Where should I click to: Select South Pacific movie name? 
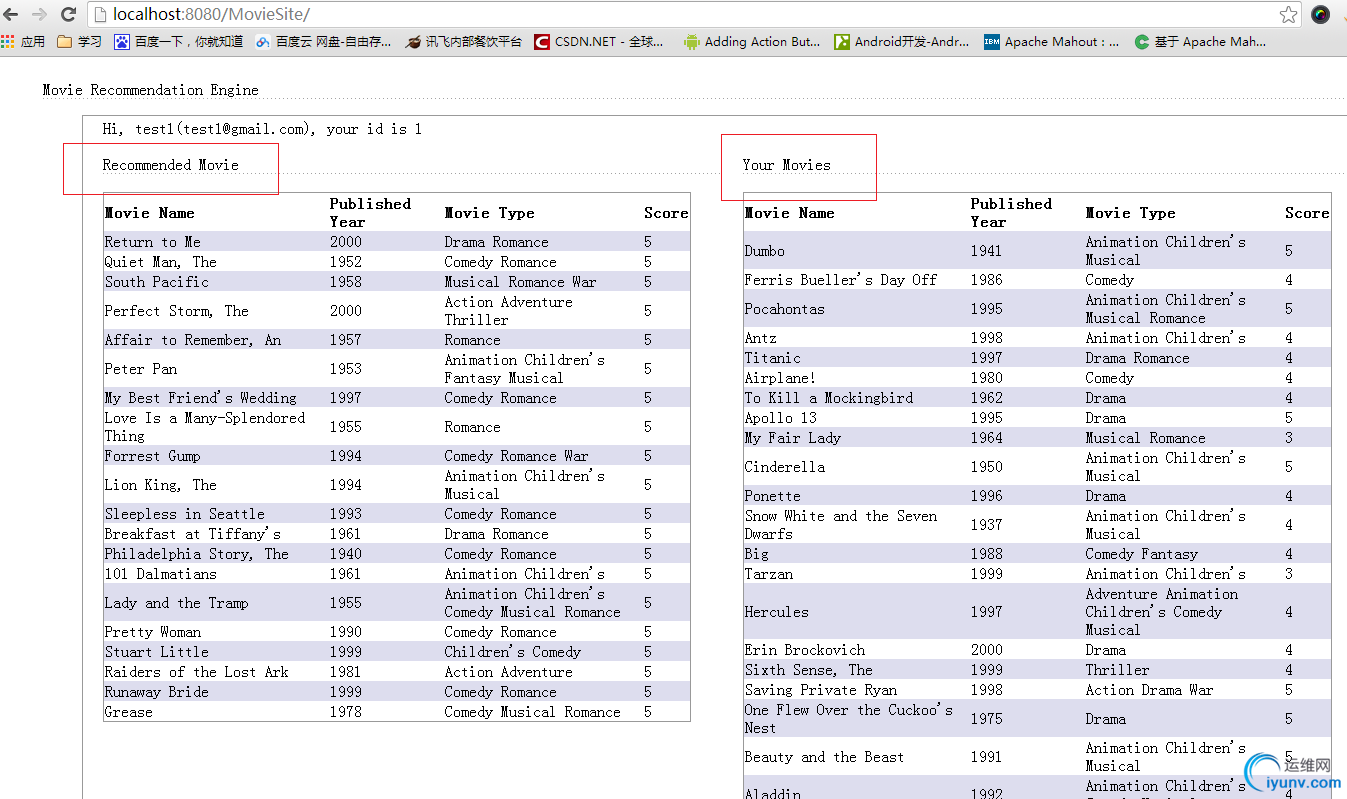click(x=156, y=282)
